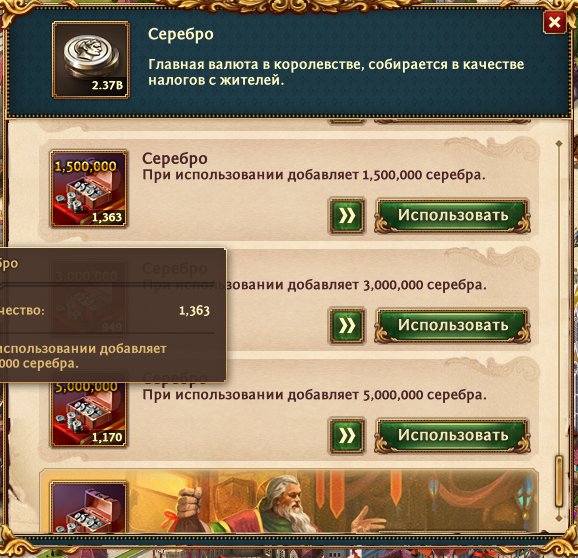
Task: Click double-arrow button for the 3,000,000 silver
Action: tap(347, 325)
